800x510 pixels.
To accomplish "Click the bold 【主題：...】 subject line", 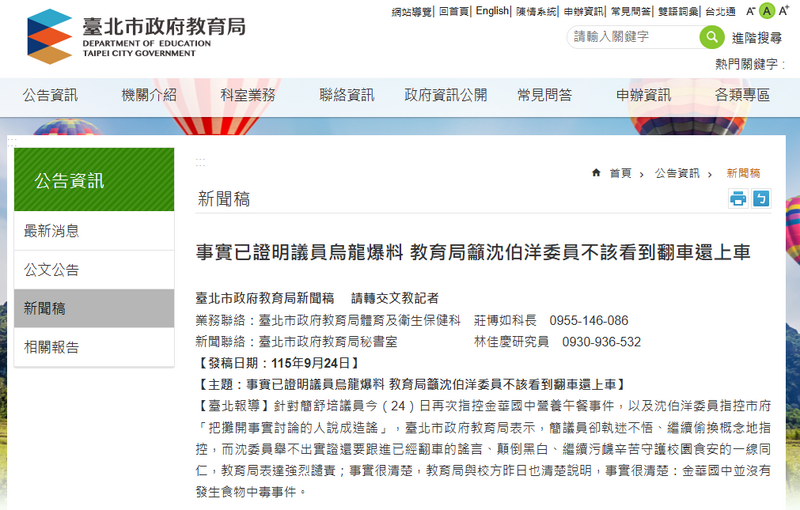I will tap(411, 385).
